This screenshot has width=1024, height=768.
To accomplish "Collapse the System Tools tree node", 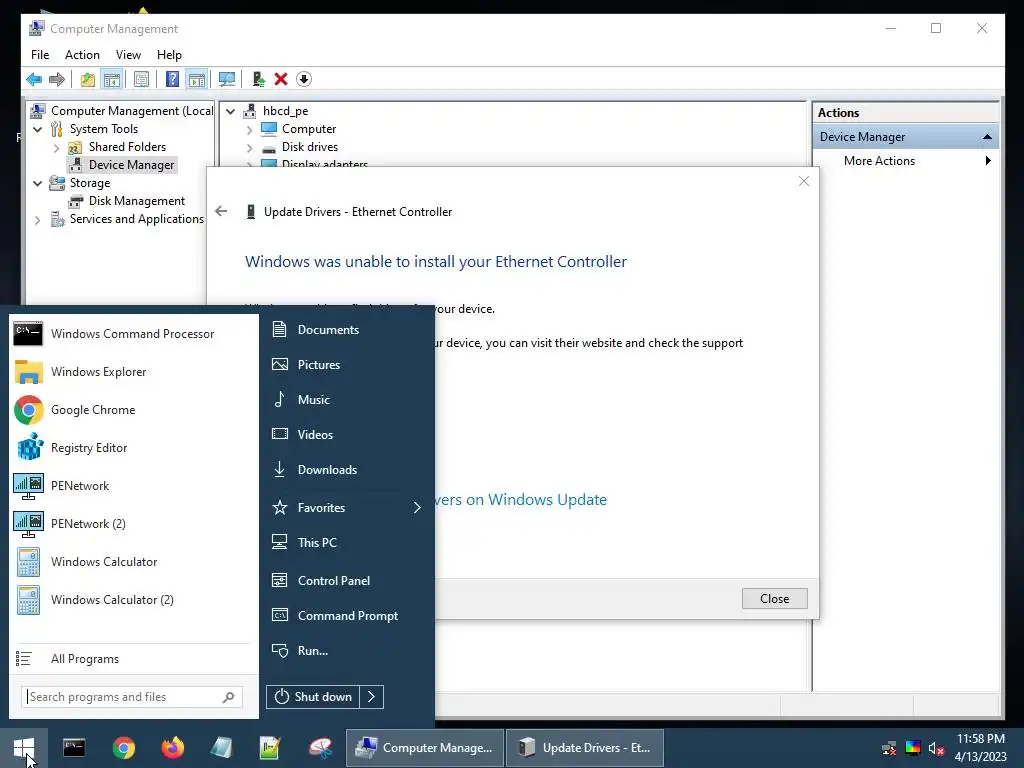I will pyautogui.click(x=38, y=129).
